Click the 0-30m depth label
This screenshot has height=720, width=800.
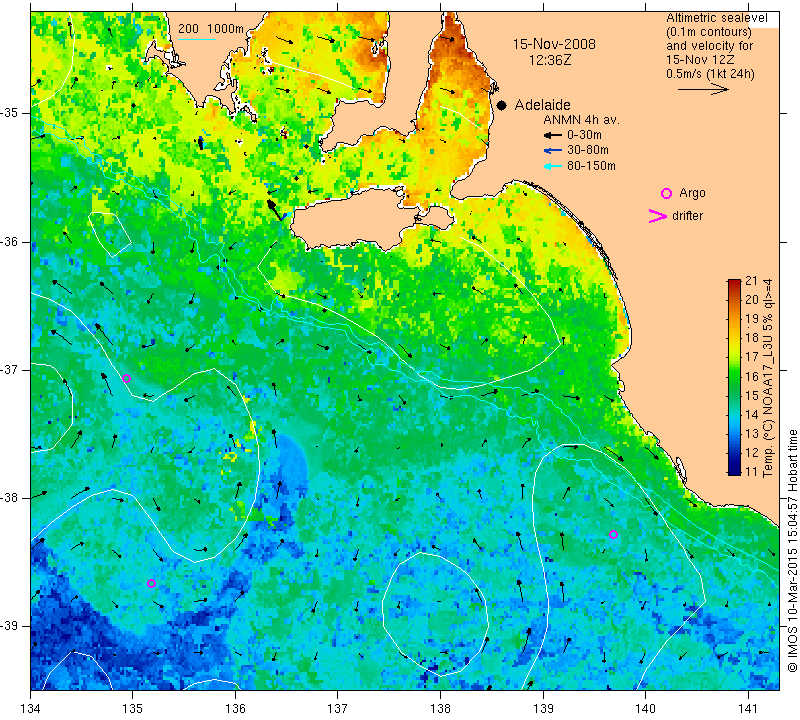click(x=584, y=135)
